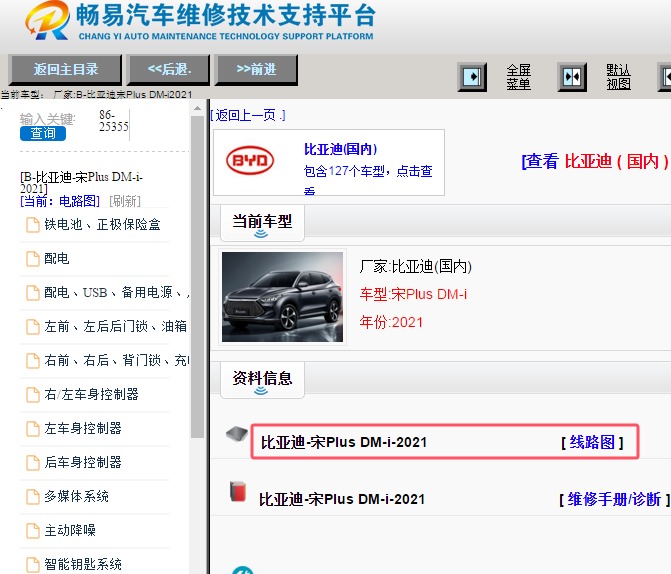This screenshot has height=574, width=671.
Task: Open 后车身控制器 tree item
Action: click(x=83, y=462)
